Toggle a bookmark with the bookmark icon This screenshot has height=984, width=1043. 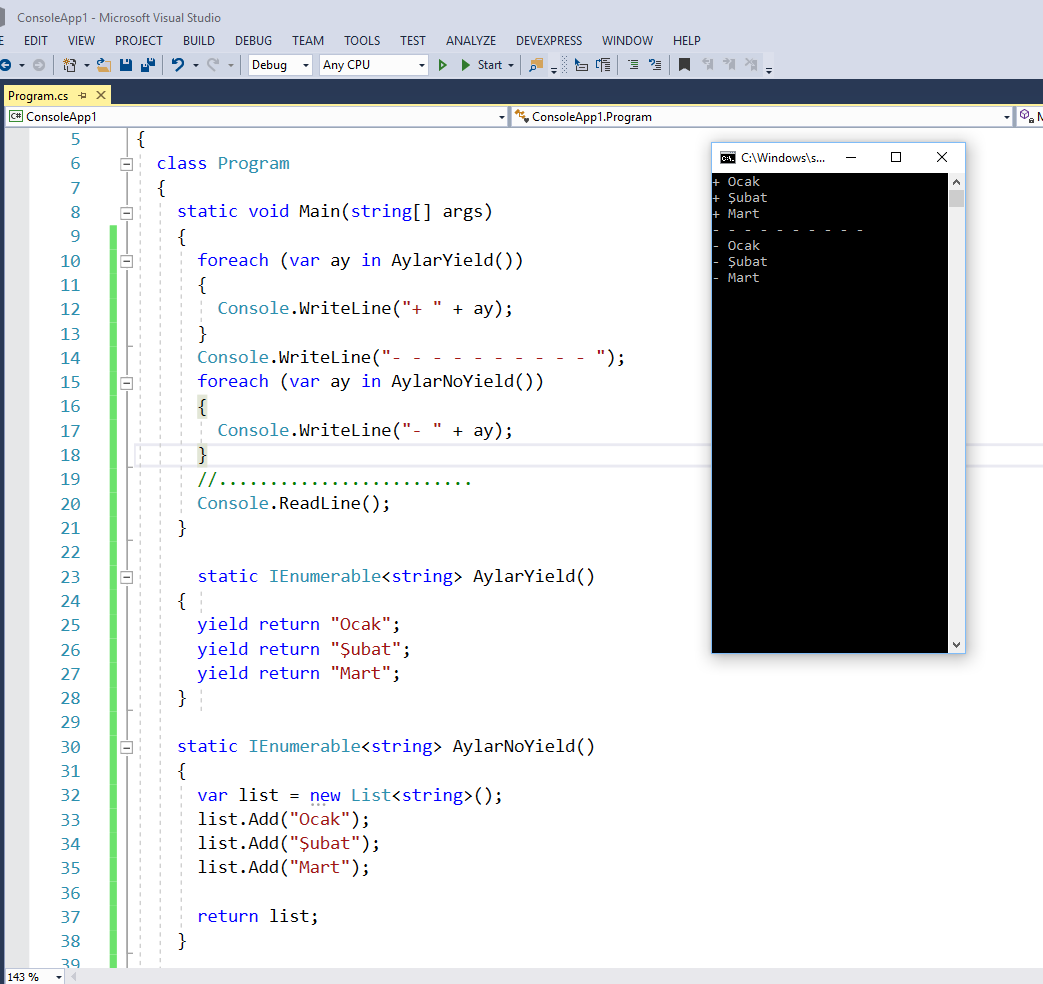[x=684, y=64]
